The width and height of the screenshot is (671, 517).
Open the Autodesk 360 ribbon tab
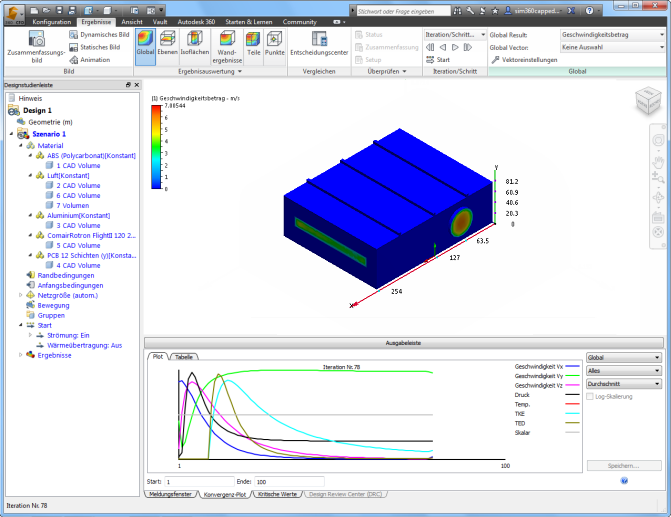(x=196, y=22)
